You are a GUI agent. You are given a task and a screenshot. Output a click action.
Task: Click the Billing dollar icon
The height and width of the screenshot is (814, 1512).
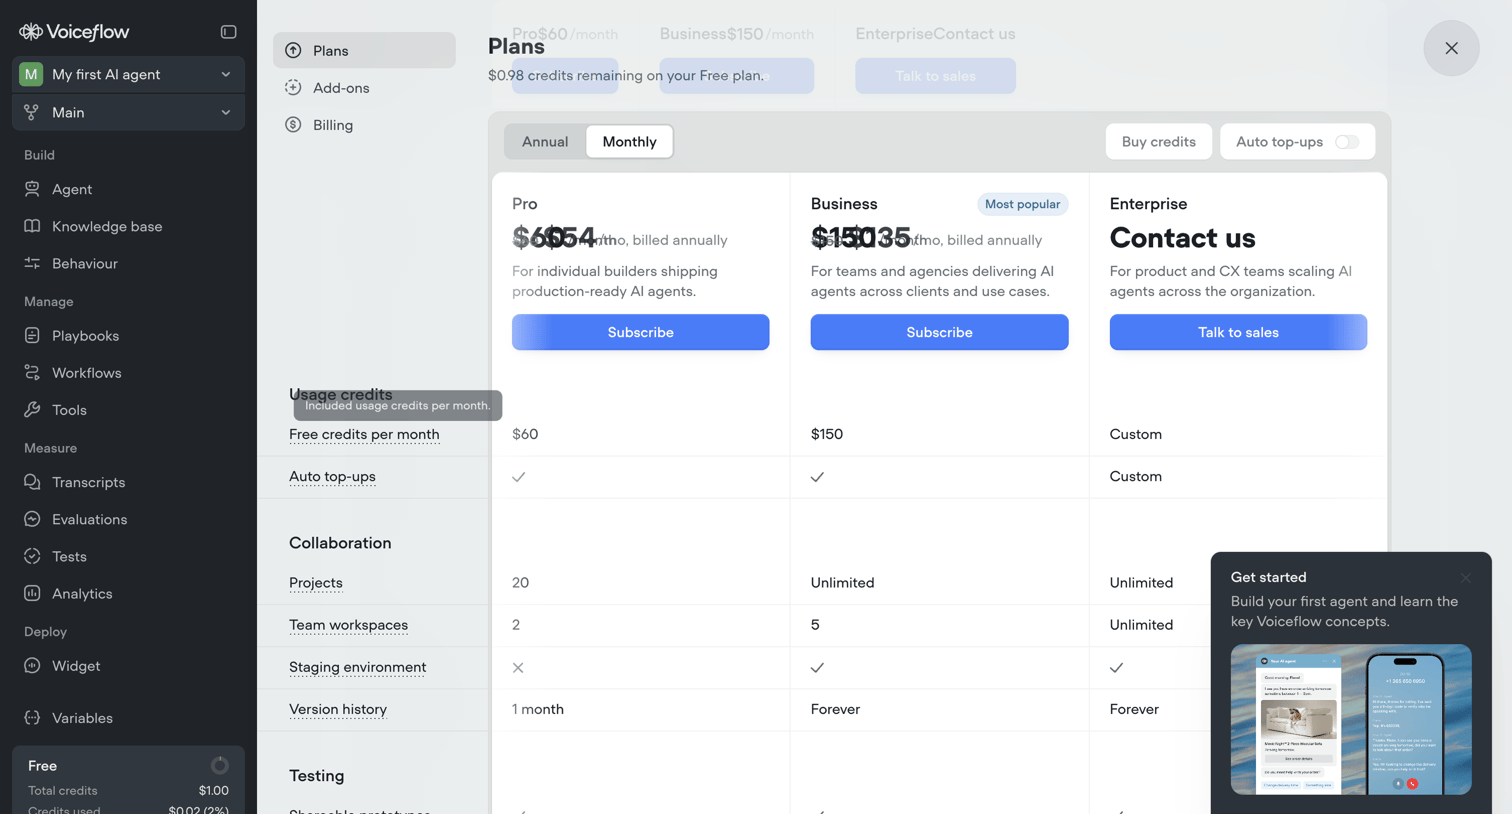293,125
